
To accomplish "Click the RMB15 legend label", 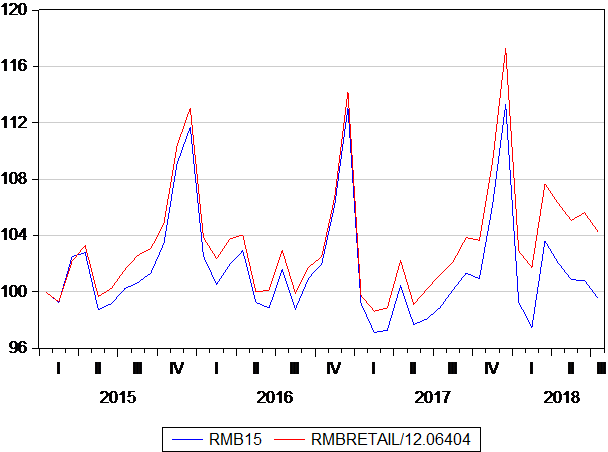I will [x=235, y=440].
